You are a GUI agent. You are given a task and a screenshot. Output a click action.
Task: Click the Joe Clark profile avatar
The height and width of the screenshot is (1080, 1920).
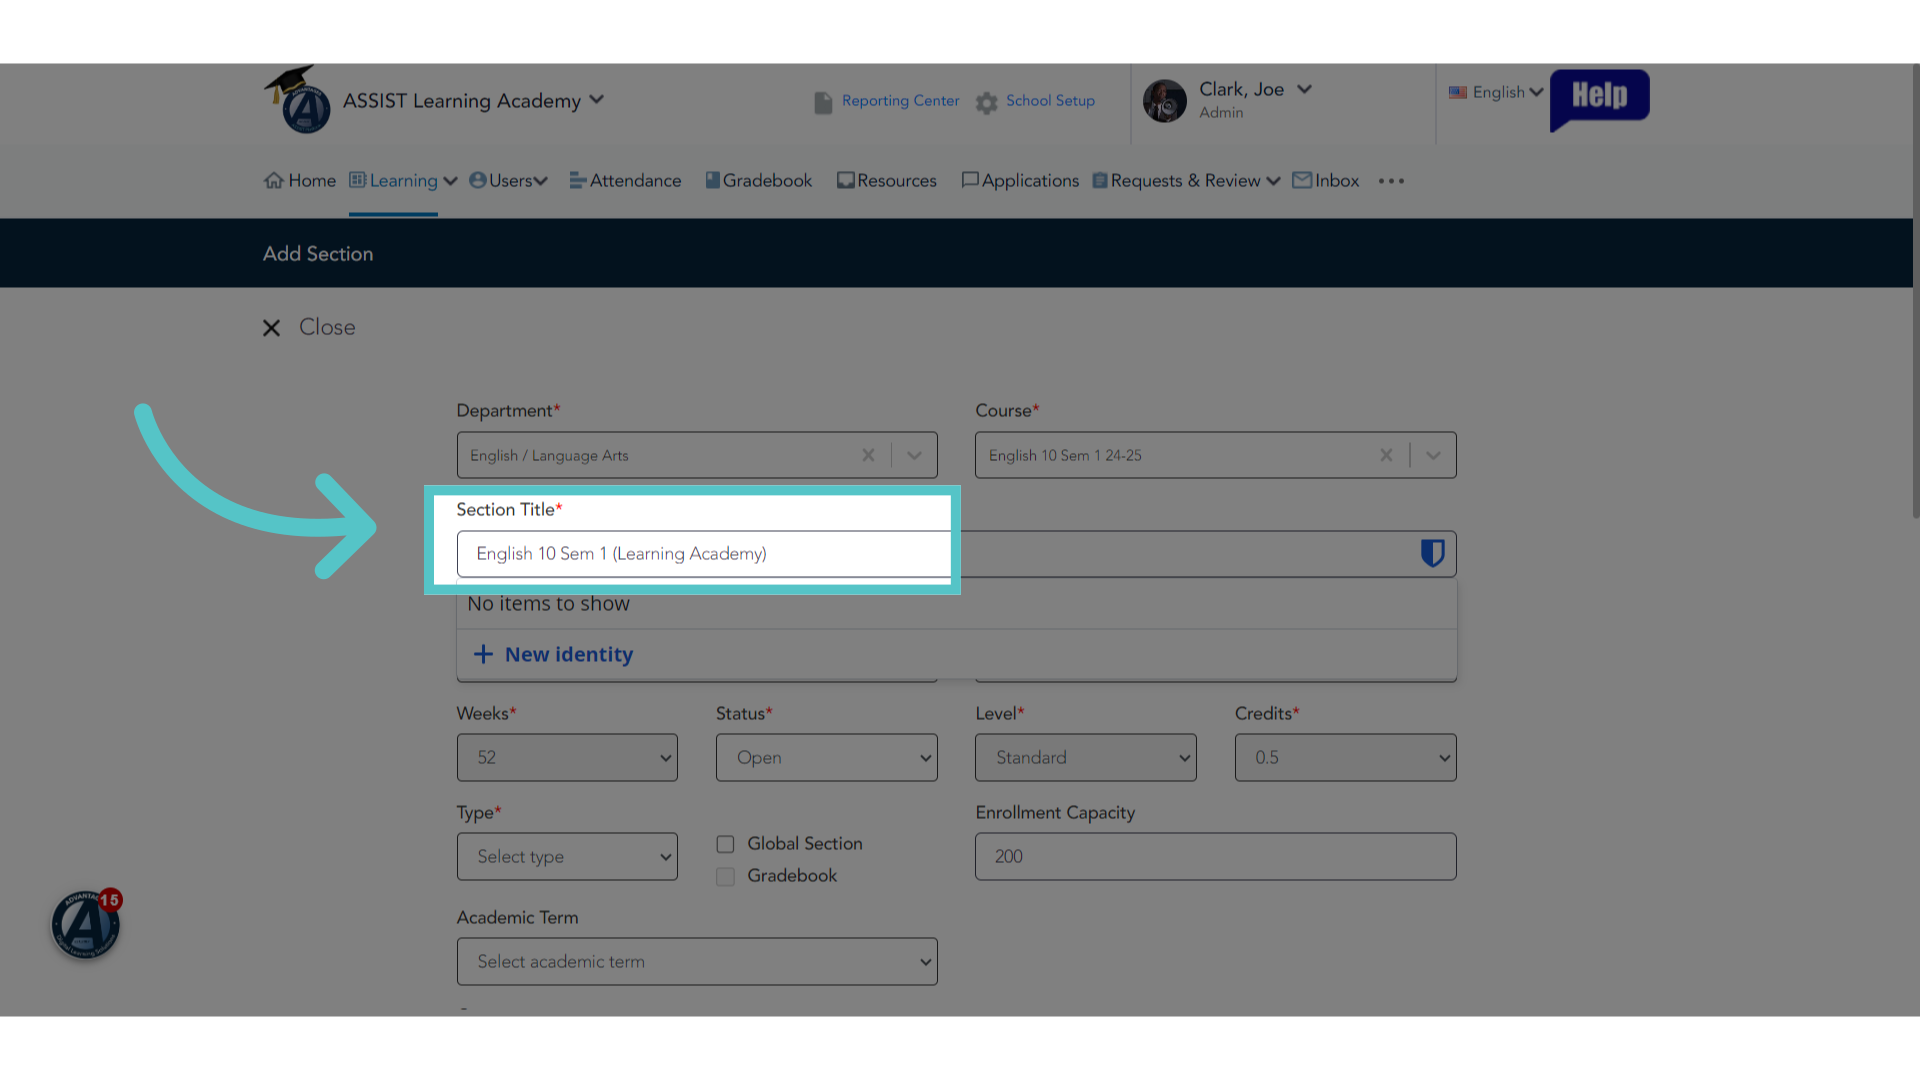1165,101
